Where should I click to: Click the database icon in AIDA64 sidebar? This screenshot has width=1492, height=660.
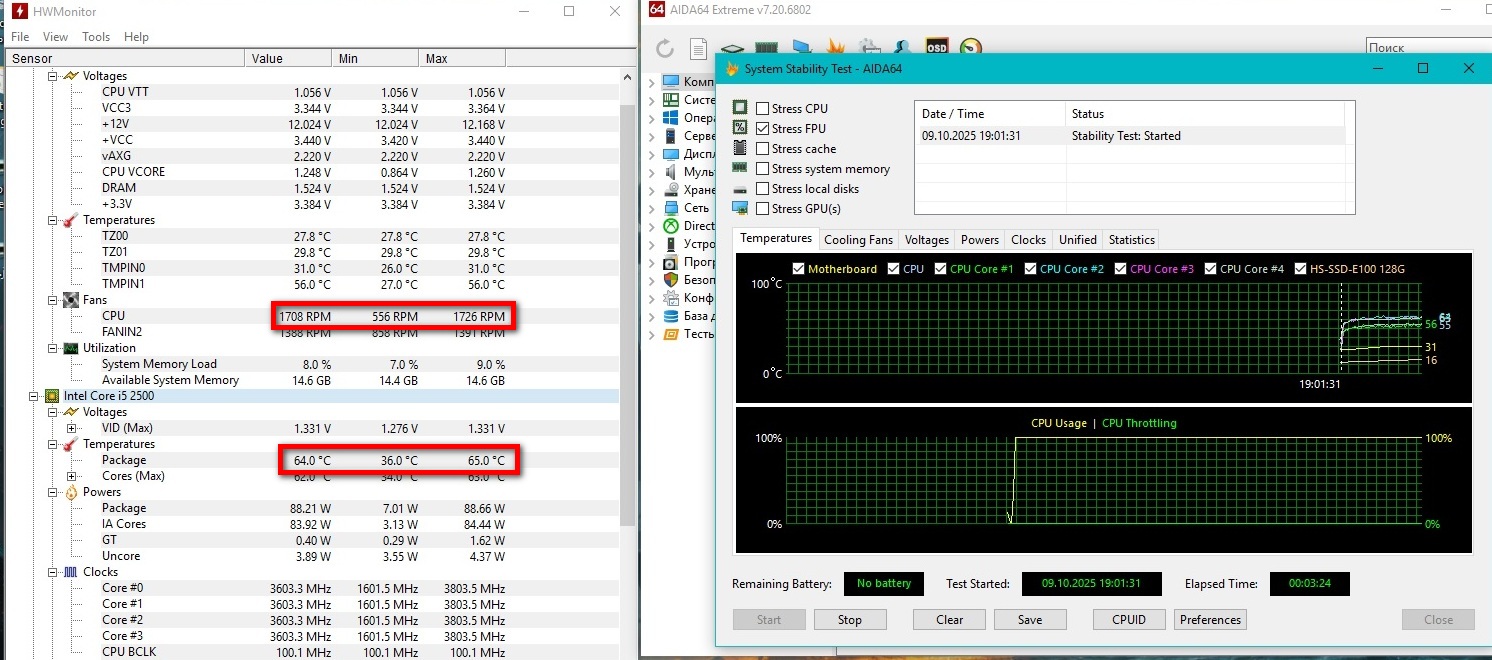pyautogui.click(x=671, y=316)
